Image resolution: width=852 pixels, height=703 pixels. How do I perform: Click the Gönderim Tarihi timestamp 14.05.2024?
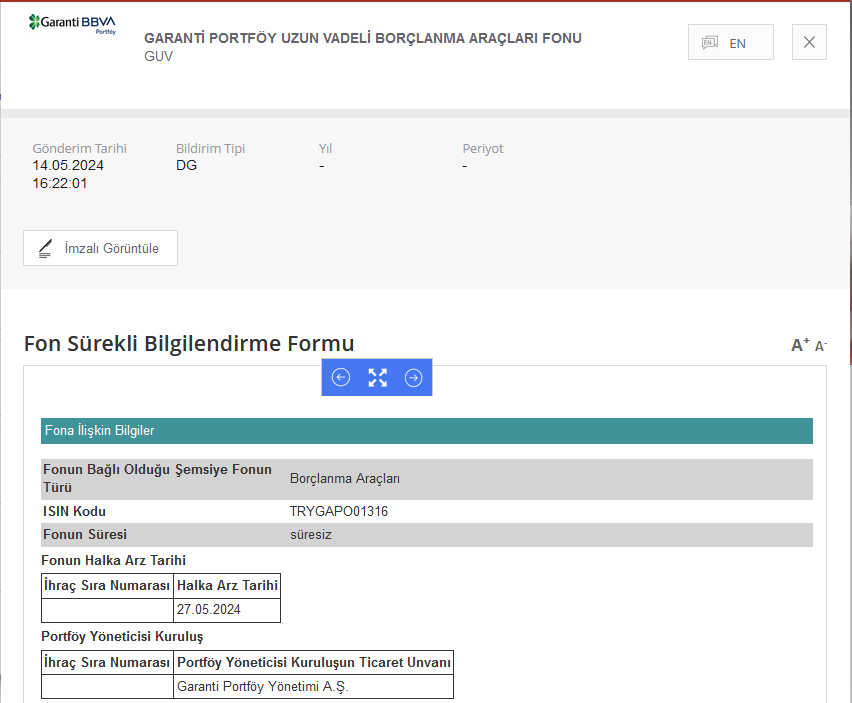click(62, 165)
